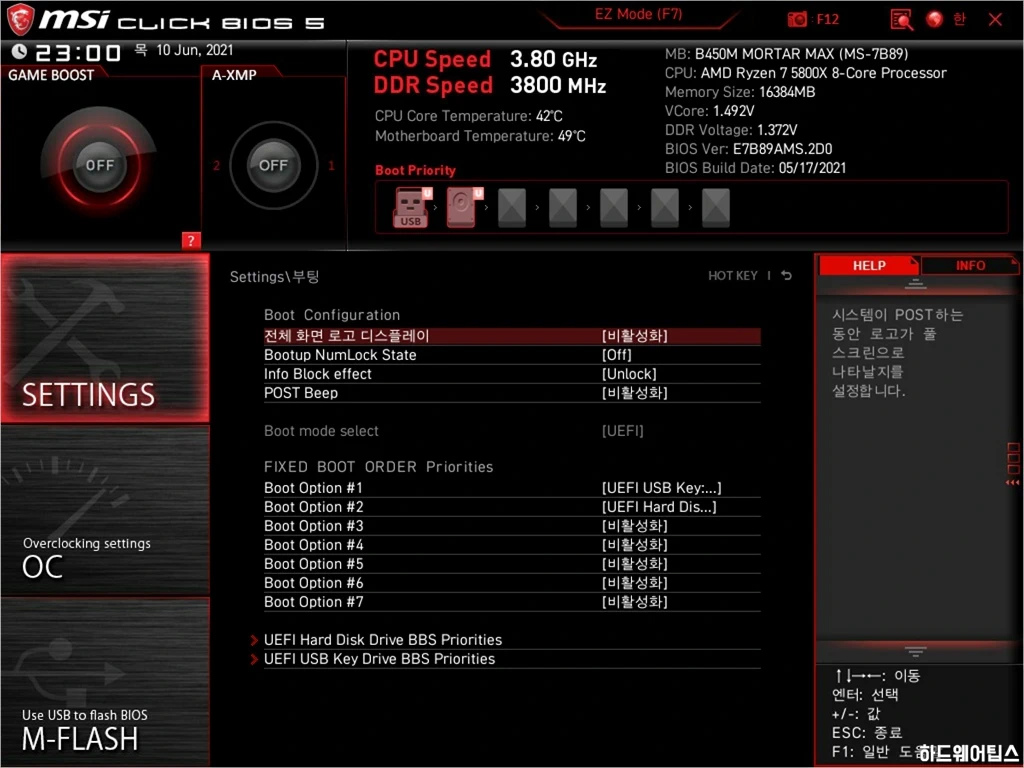The height and width of the screenshot is (768, 1024).
Task: Click the MSI dragon logo
Action: coord(20,20)
